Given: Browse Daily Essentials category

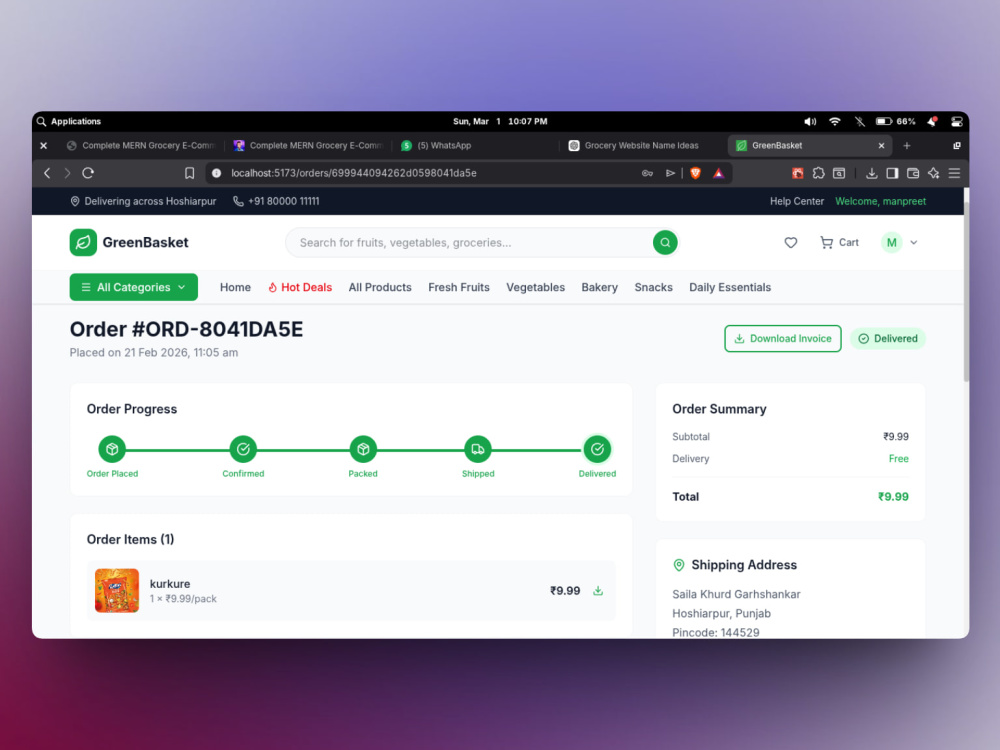Looking at the screenshot, I should click(730, 287).
